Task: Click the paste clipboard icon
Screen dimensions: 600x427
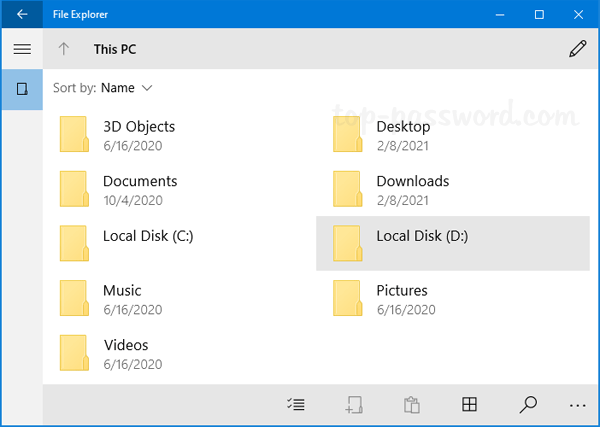Action: click(410, 405)
